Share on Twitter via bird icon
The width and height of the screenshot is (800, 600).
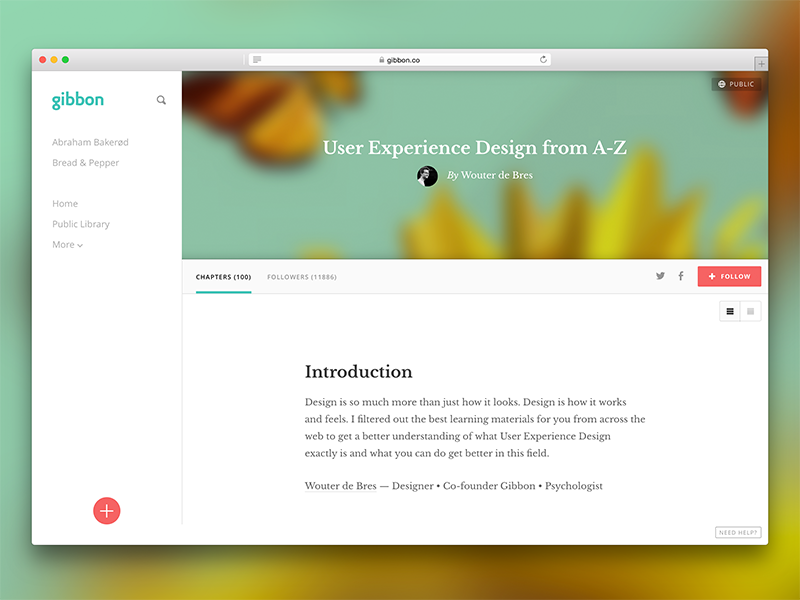(x=660, y=276)
